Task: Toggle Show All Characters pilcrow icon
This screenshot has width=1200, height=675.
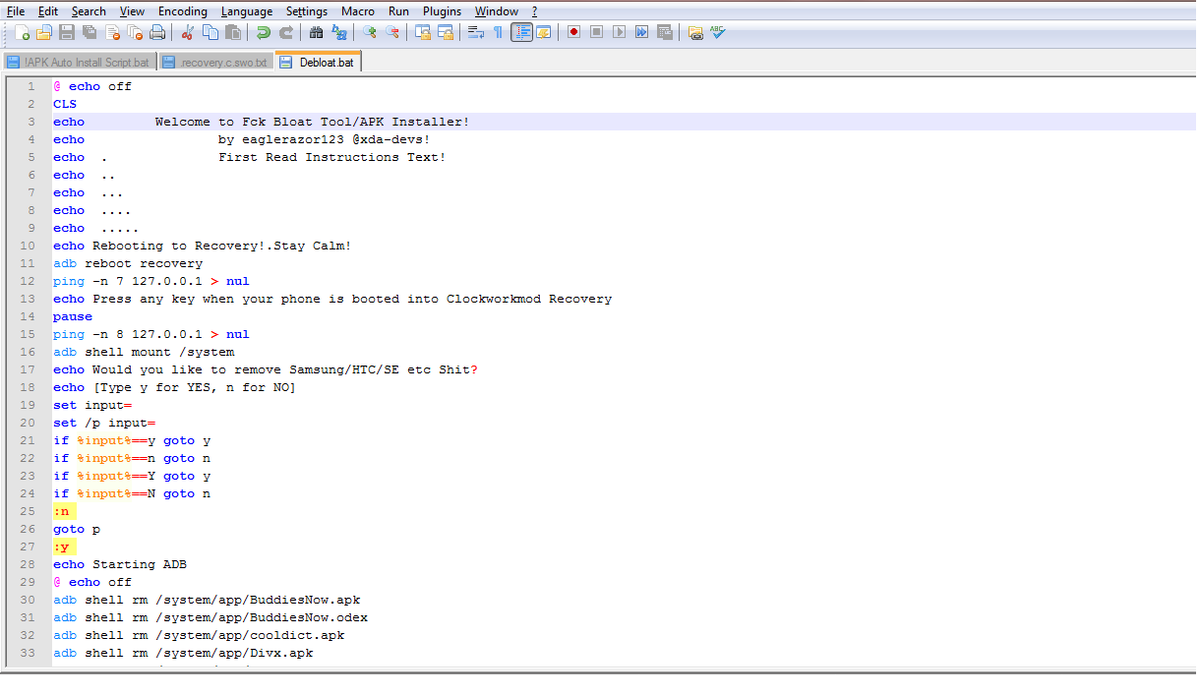Action: click(x=498, y=32)
